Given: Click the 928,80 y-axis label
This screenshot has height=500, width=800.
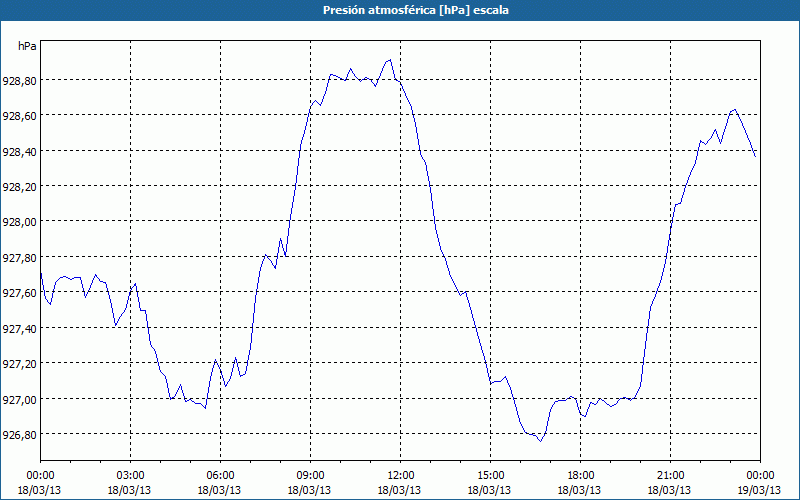Looking at the screenshot, I should pos(19,80).
